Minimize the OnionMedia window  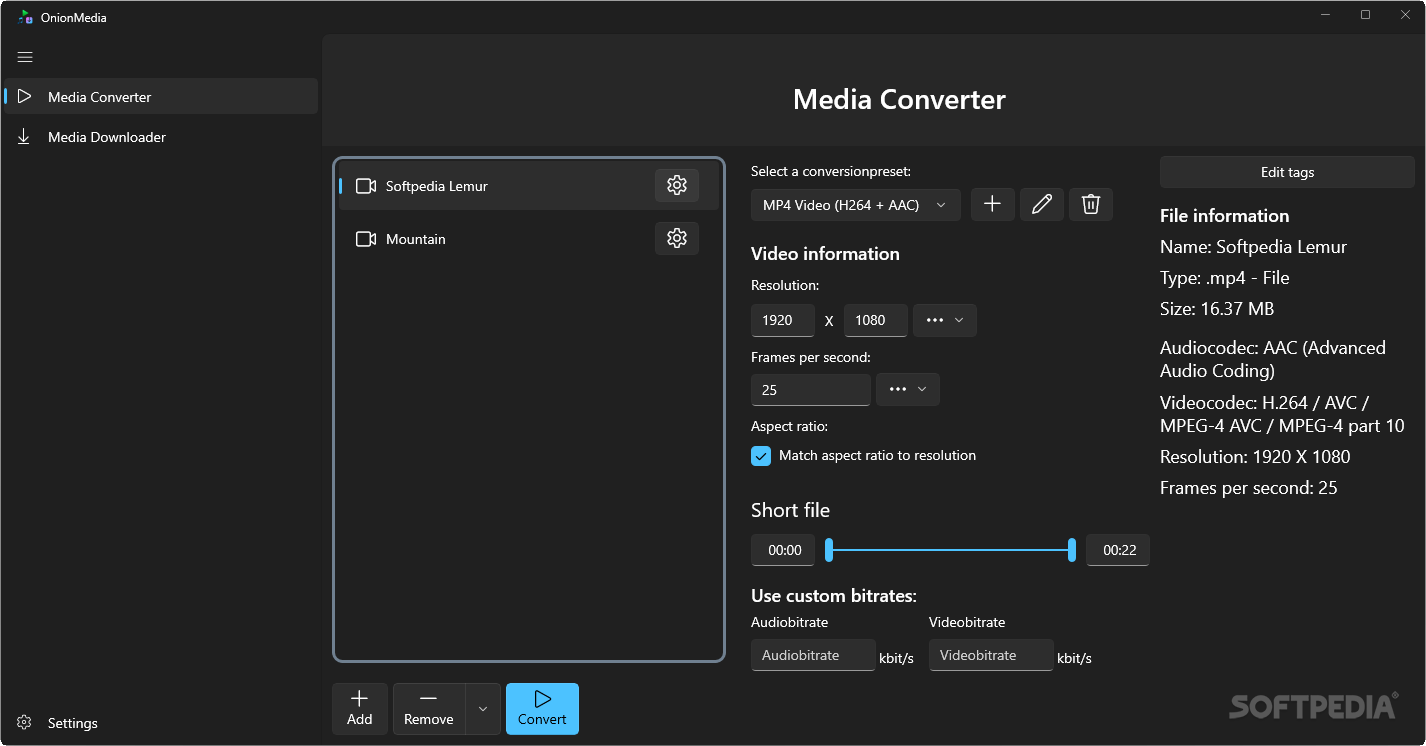[x=1325, y=15]
